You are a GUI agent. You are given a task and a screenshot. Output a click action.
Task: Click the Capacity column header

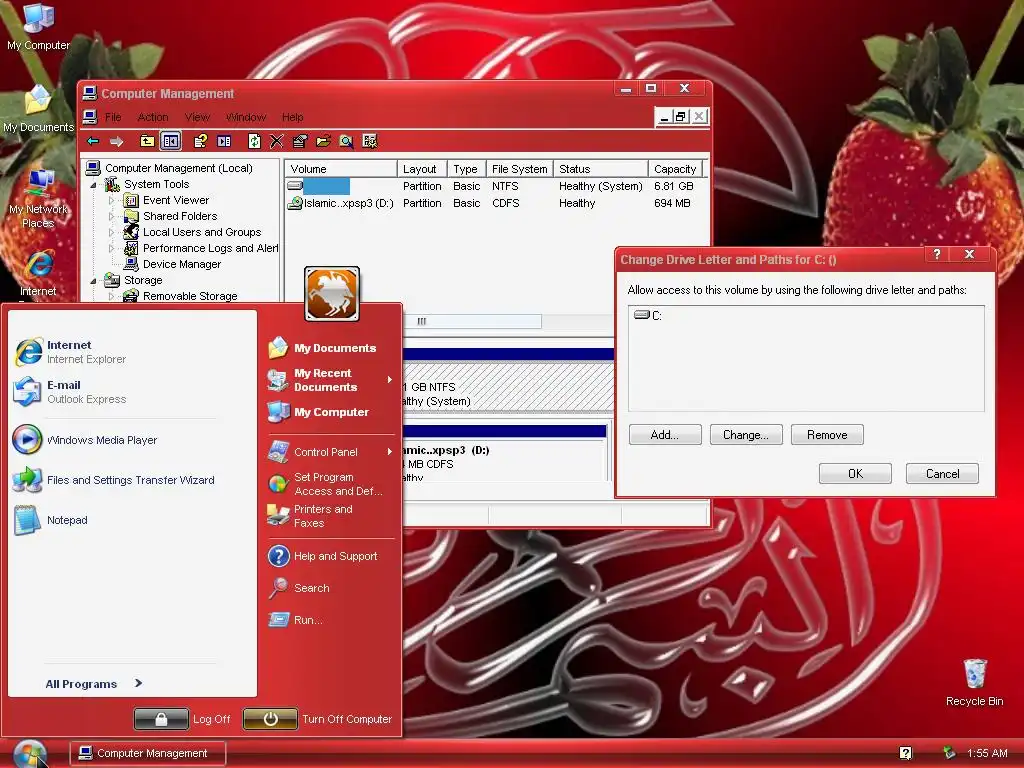click(675, 168)
